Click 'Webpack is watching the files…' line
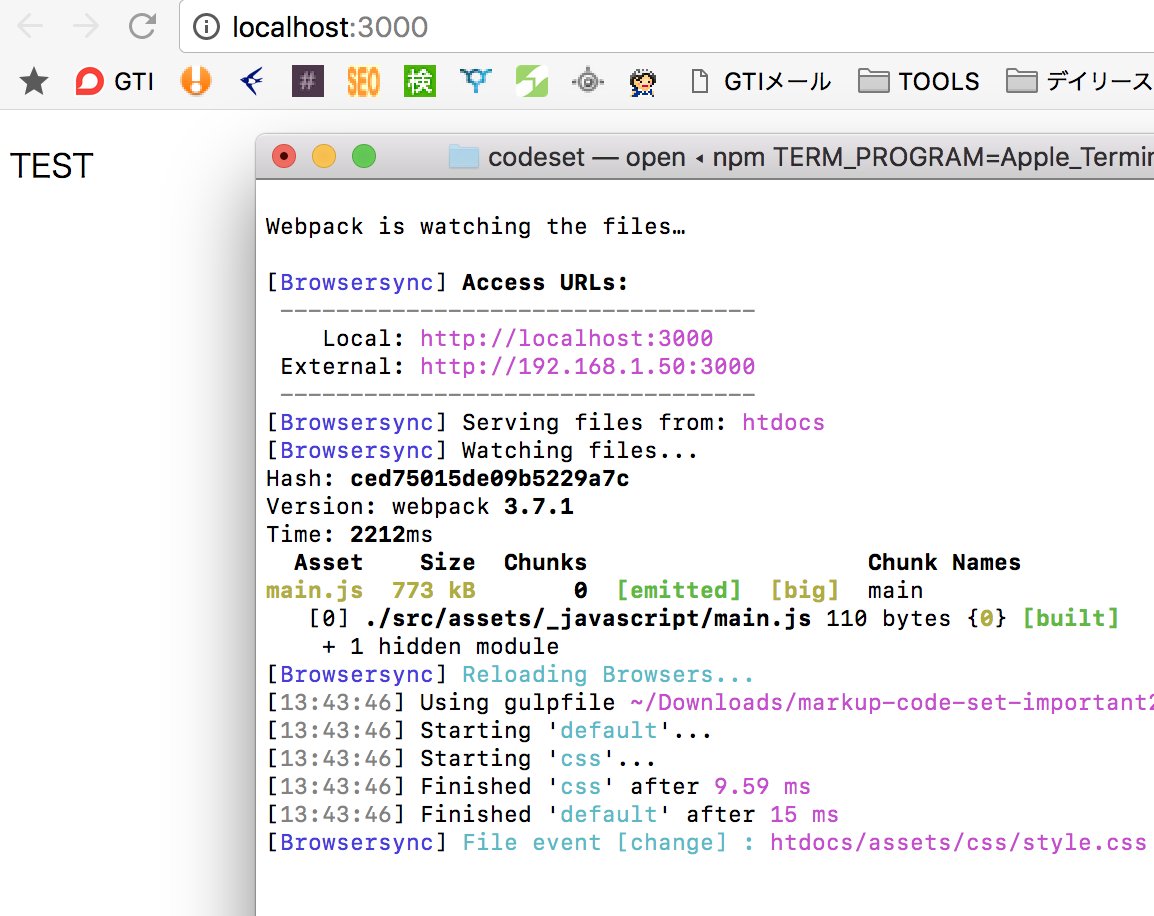1154x916 pixels. 475,227
